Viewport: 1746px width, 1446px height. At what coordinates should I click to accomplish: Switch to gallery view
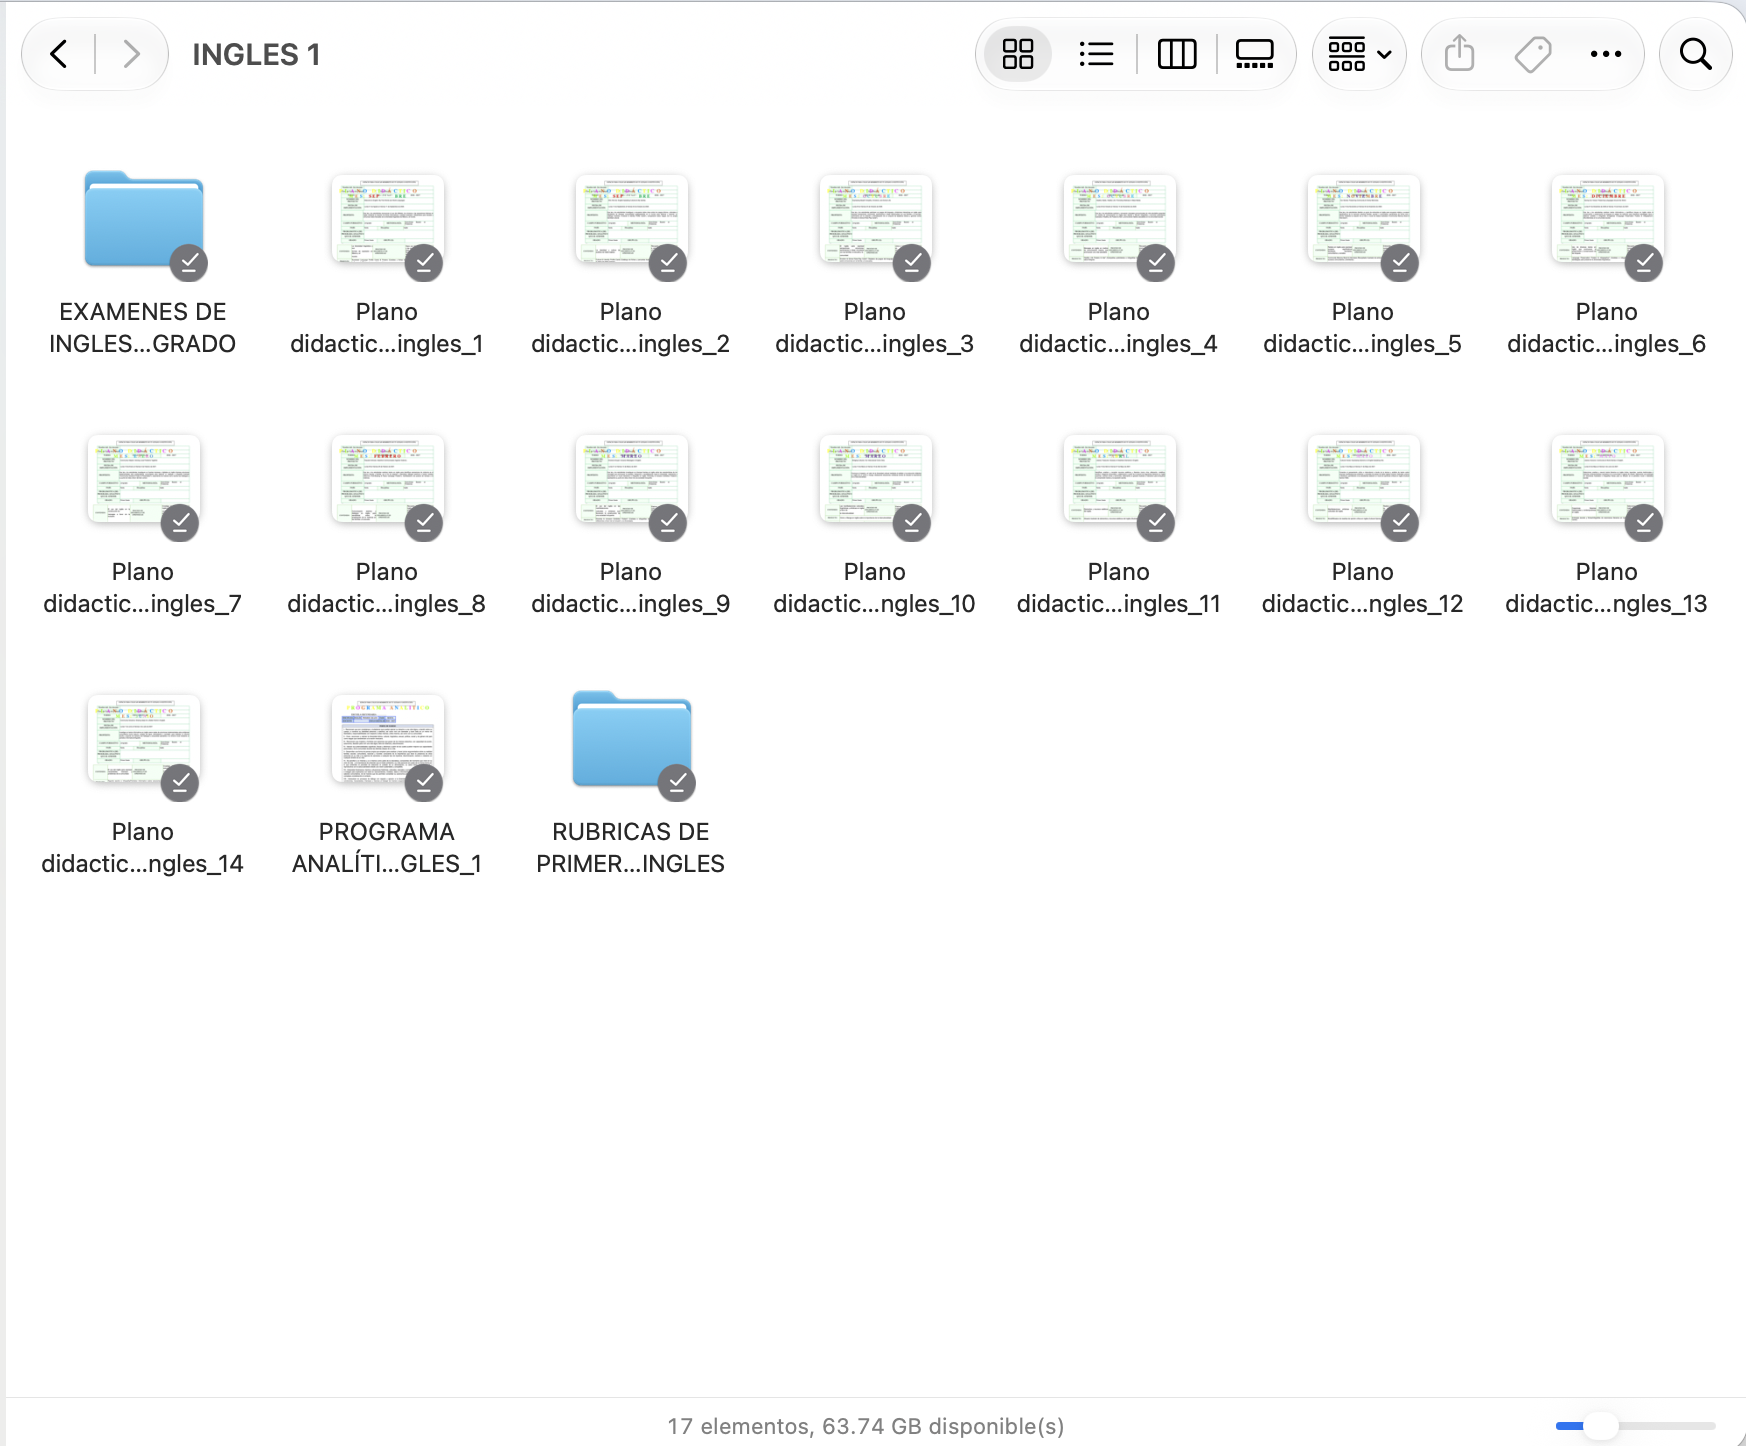coord(1255,54)
